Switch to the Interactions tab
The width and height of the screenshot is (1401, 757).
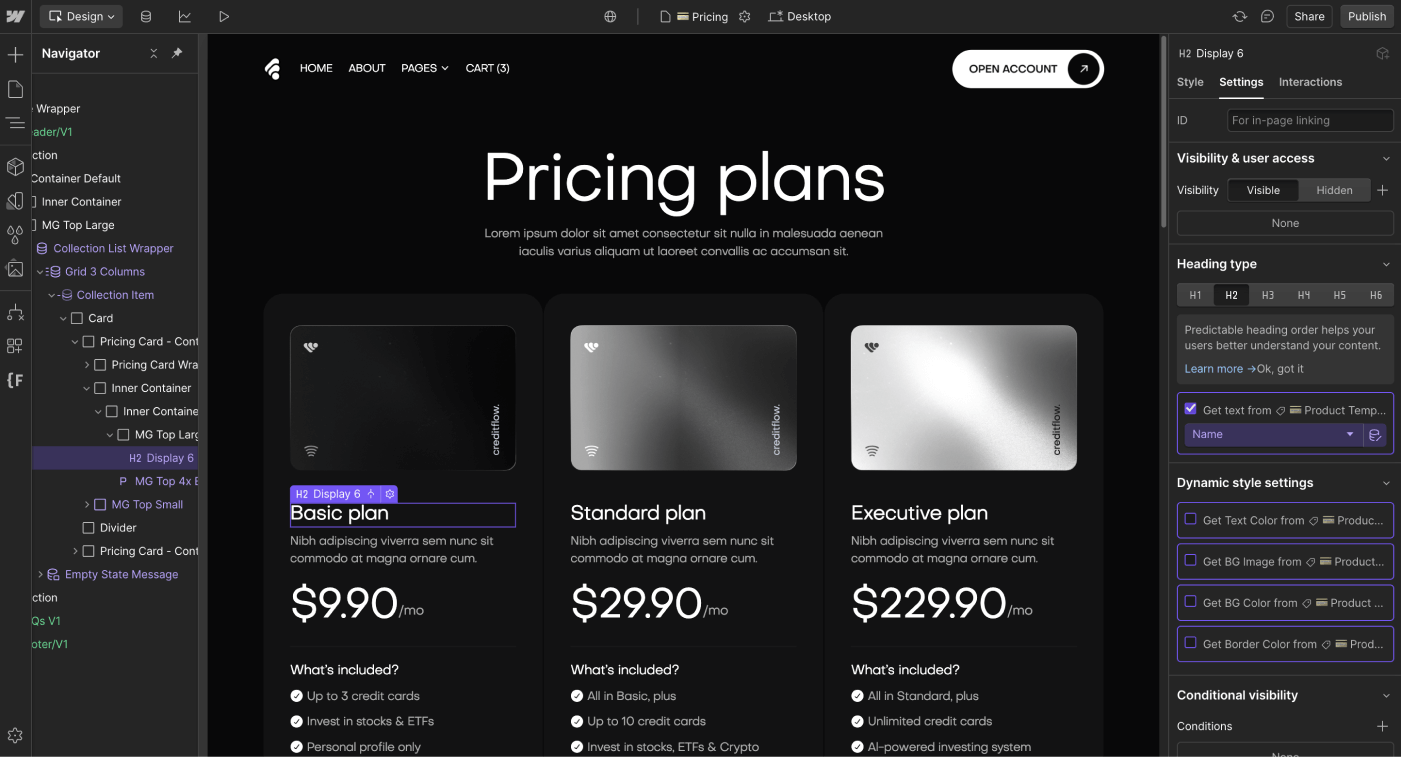[1310, 82]
